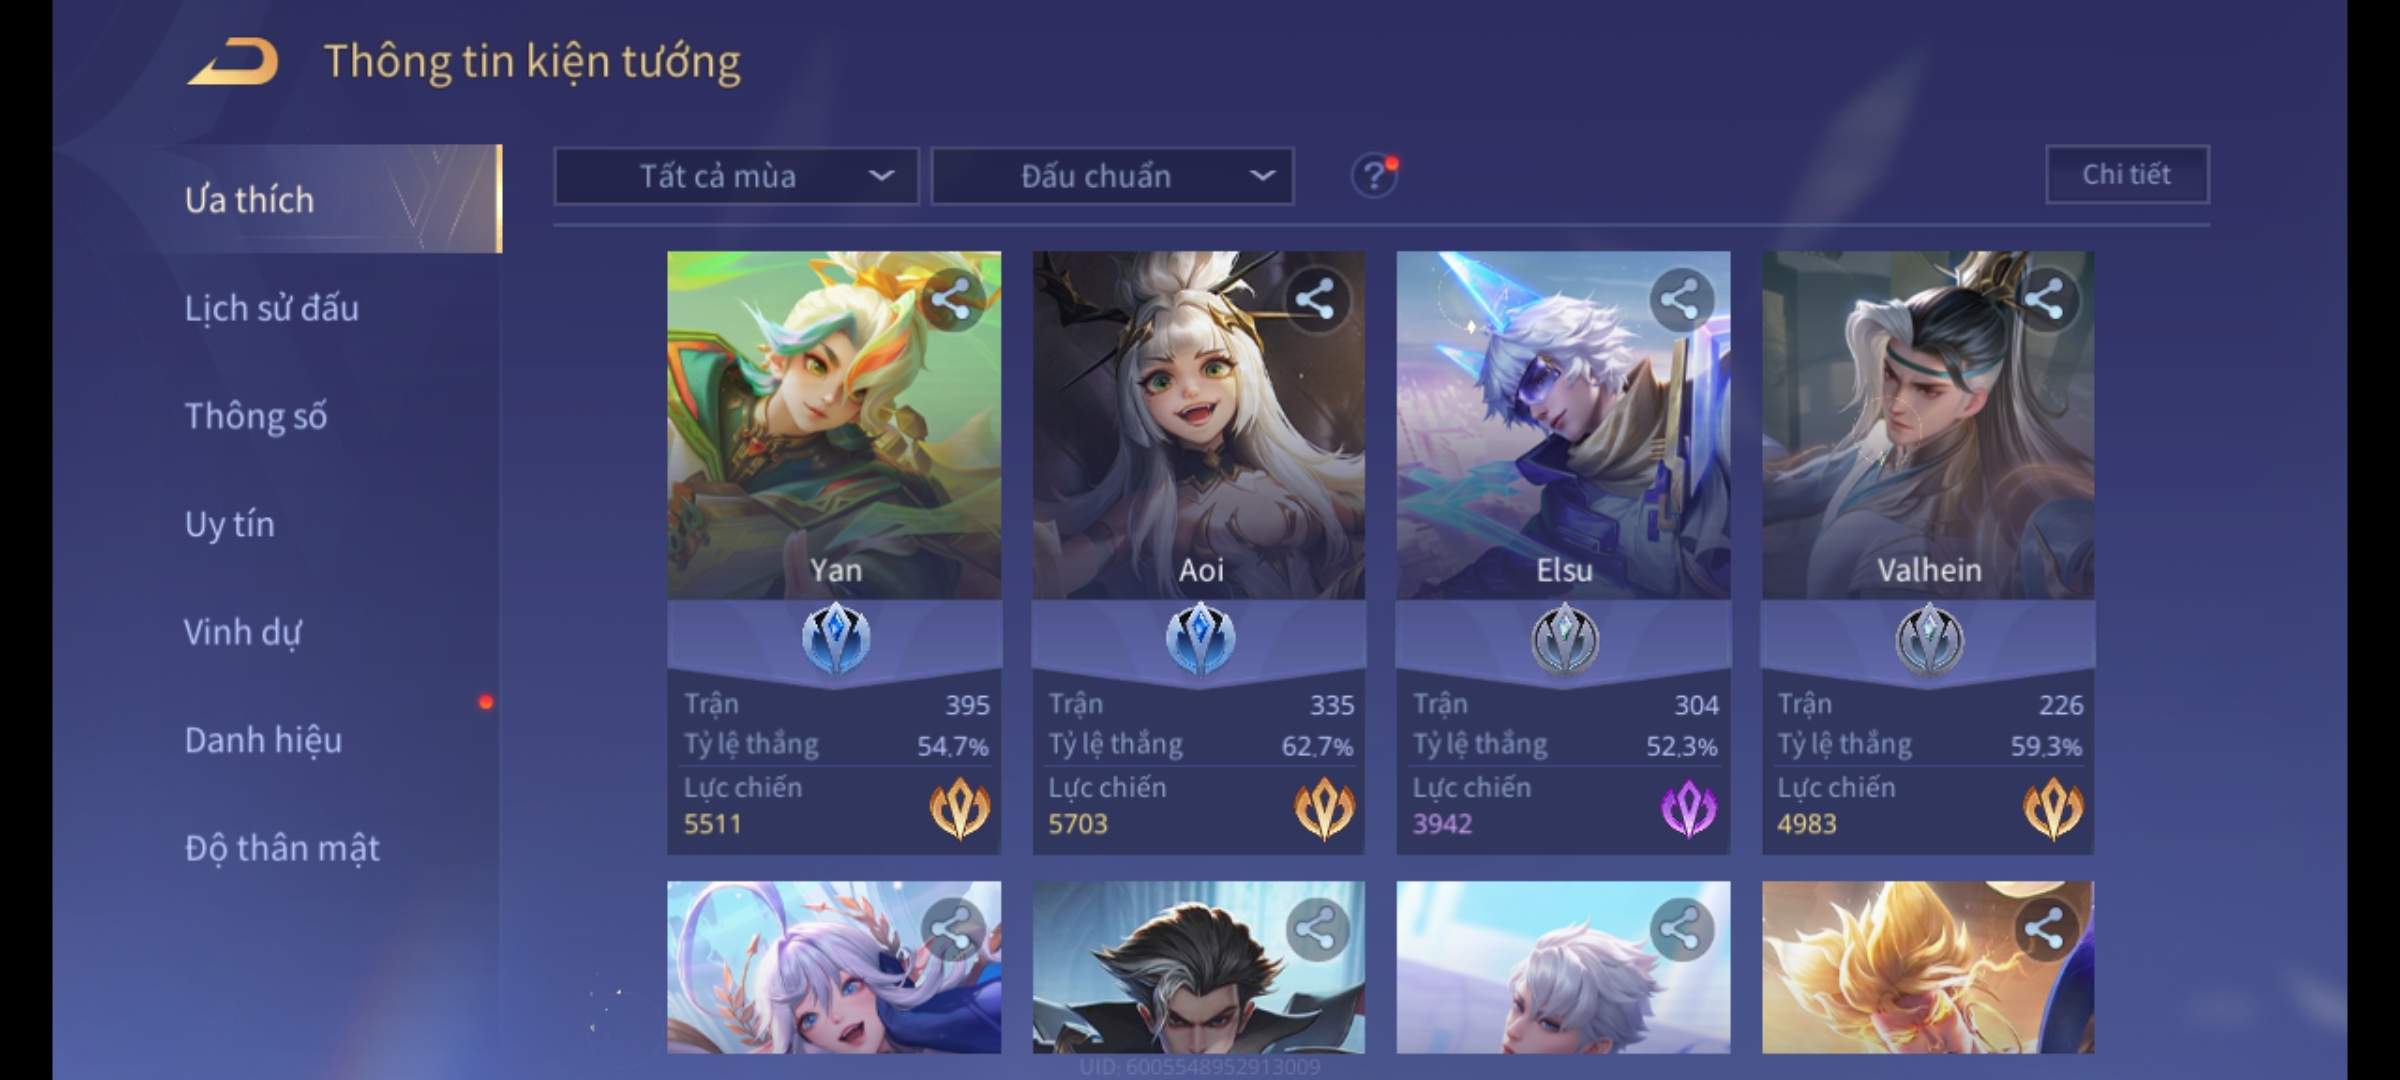Share the Elsu hero card

pyautogui.click(x=1680, y=299)
